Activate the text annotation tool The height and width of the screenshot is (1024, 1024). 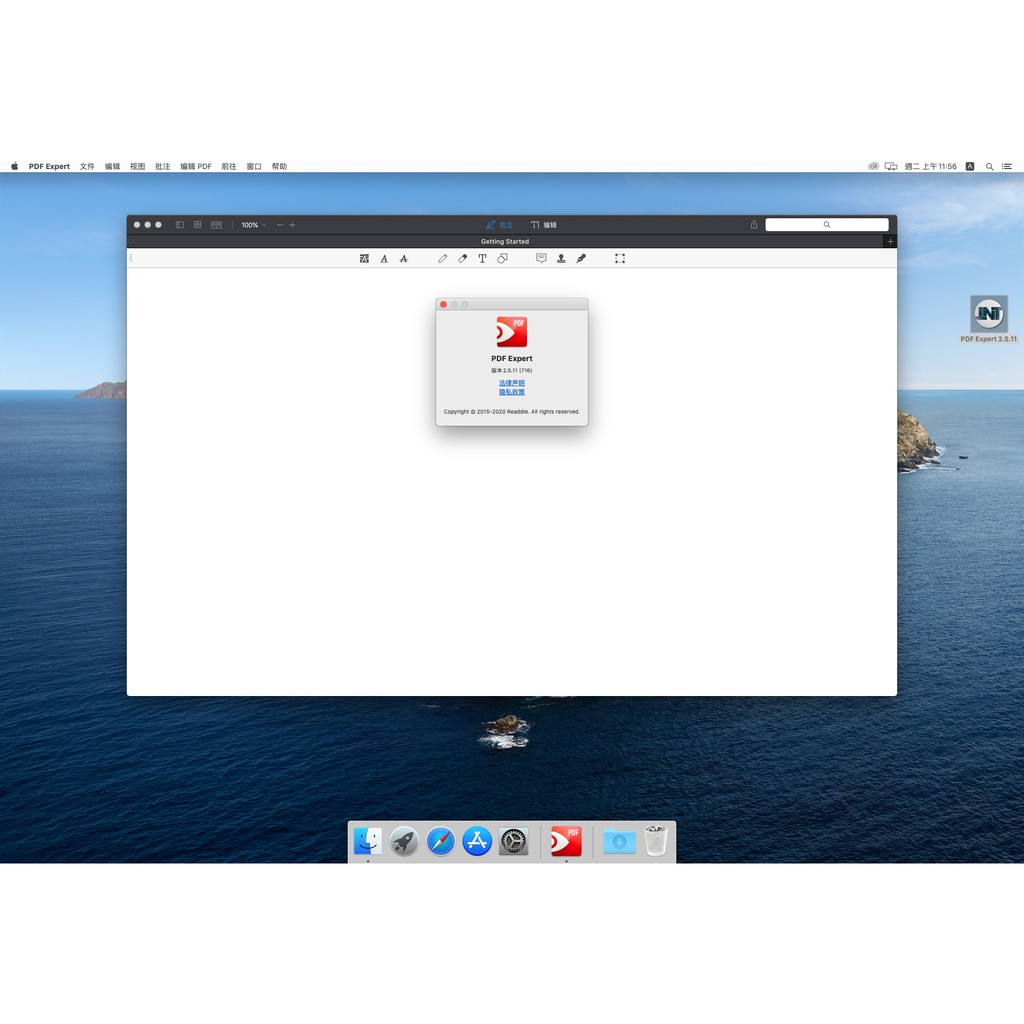click(x=482, y=258)
